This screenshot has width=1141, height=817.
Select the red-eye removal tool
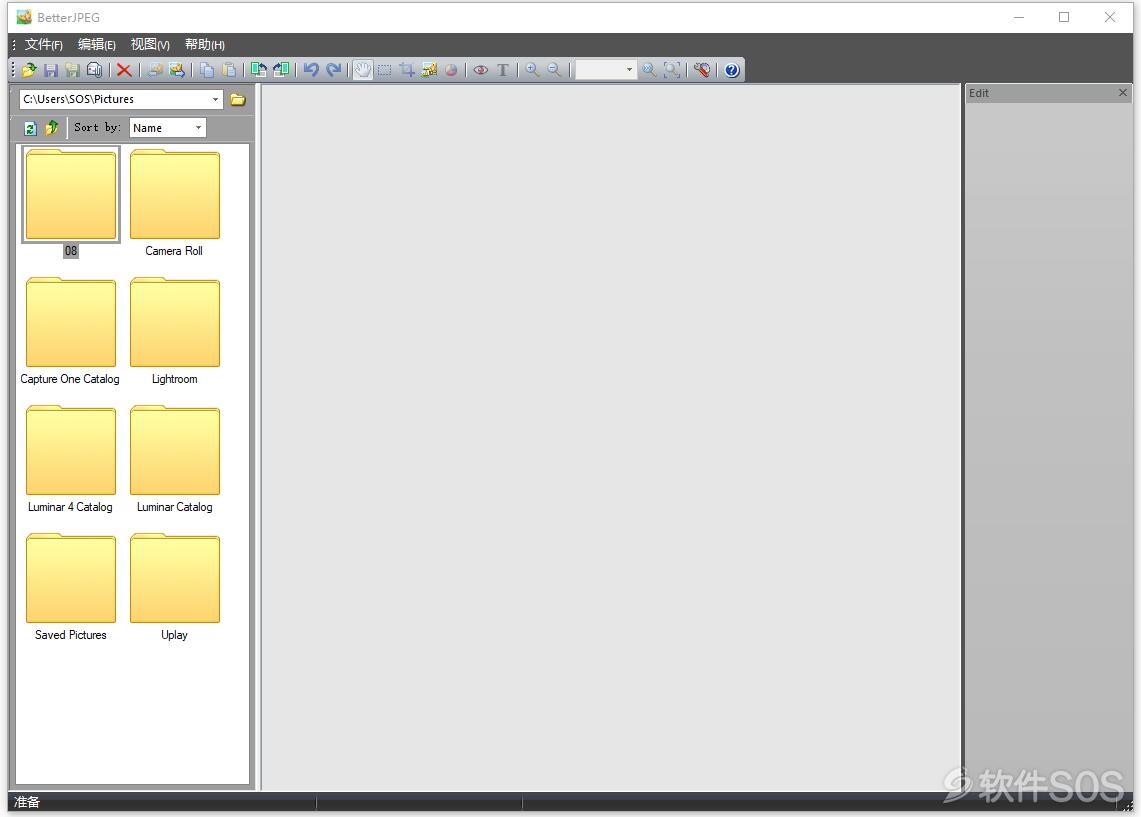click(x=481, y=70)
